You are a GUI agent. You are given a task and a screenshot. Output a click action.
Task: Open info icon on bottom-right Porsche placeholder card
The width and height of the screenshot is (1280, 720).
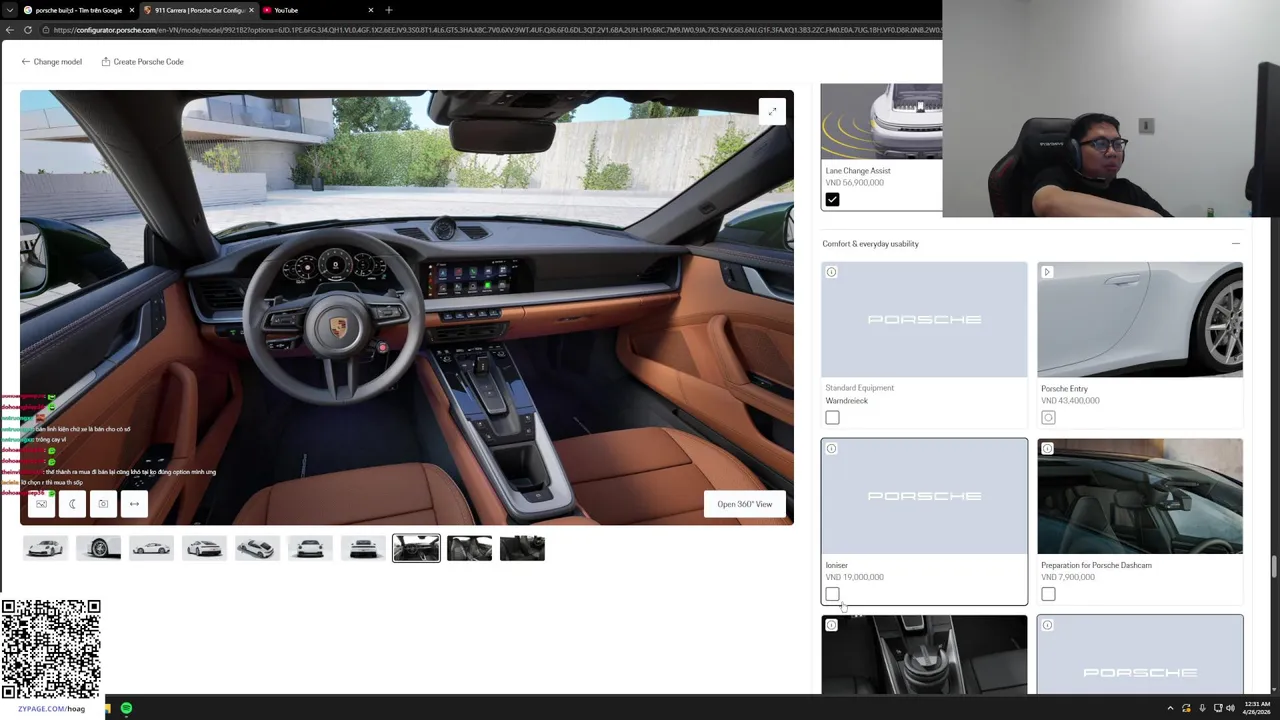(x=1047, y=625)
